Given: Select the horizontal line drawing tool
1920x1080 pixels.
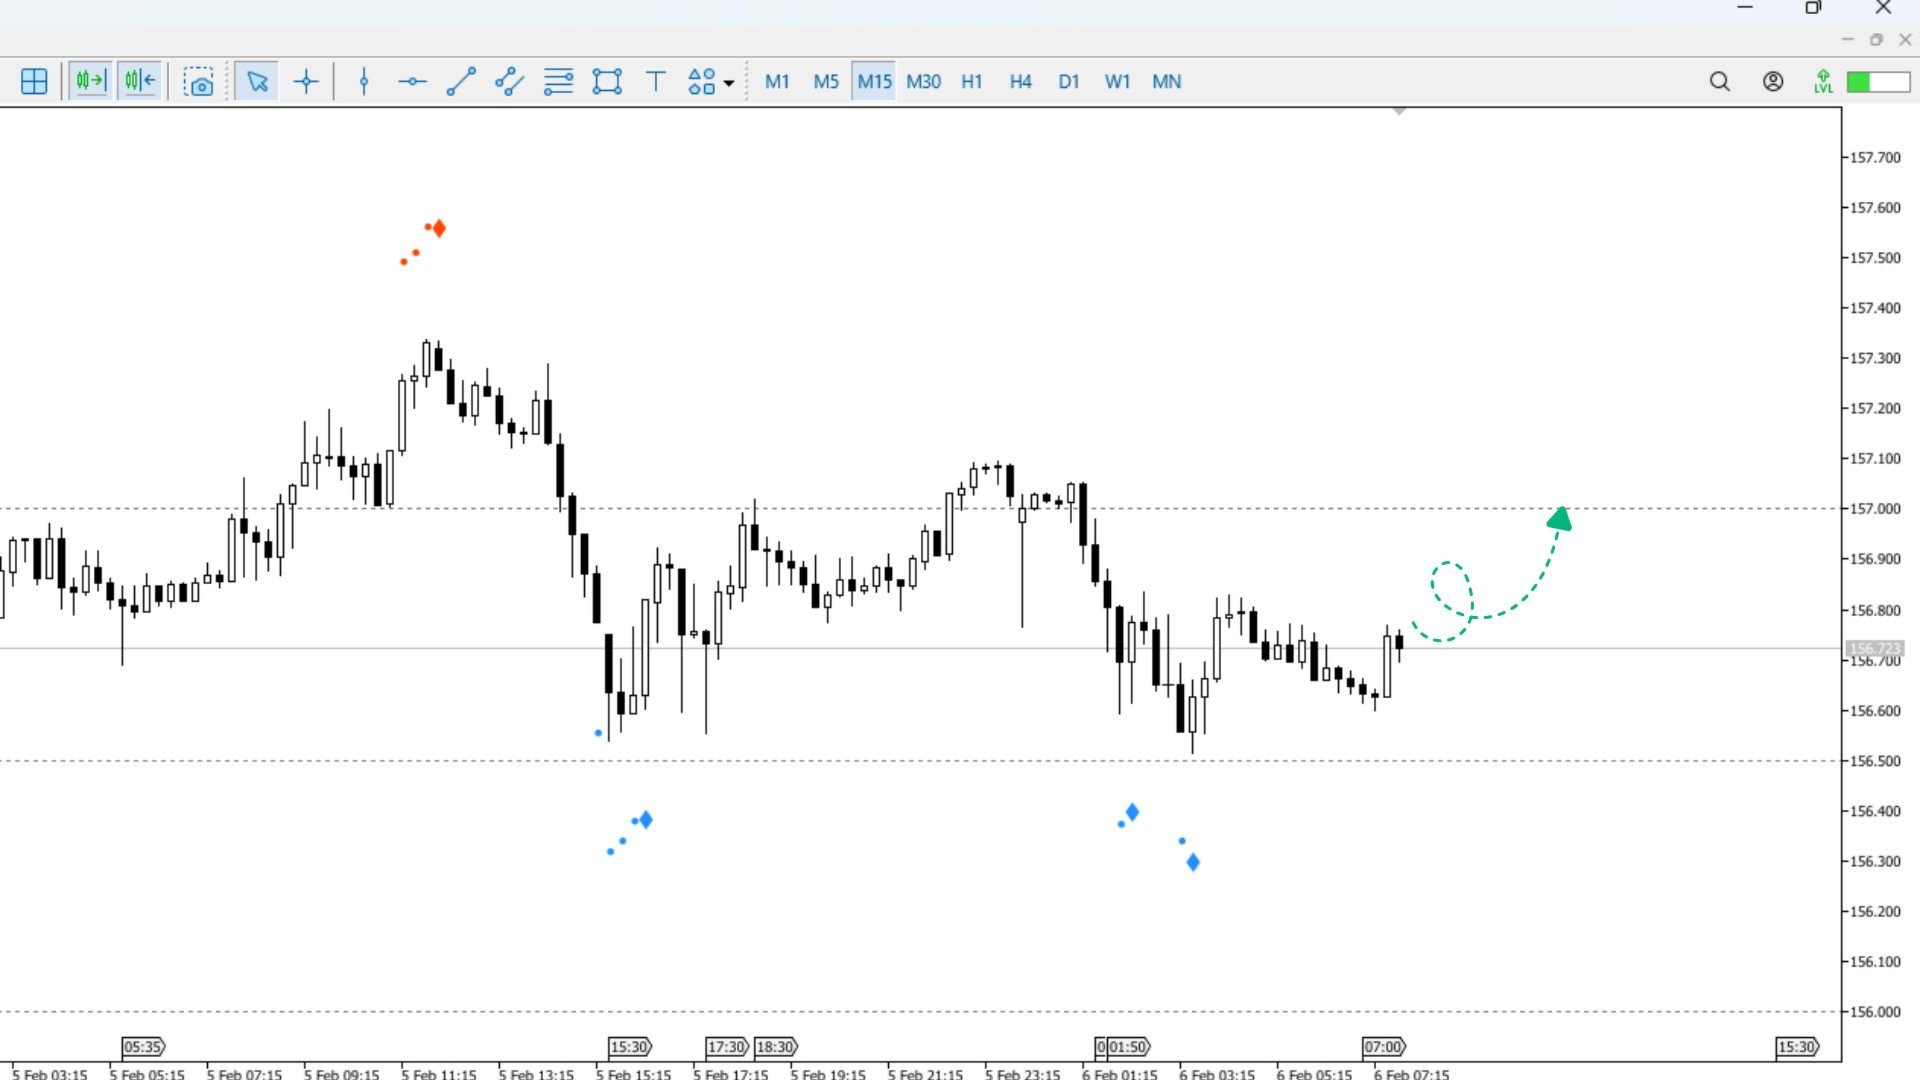Looking at the screenshot, I should click(x=412, y=82).
